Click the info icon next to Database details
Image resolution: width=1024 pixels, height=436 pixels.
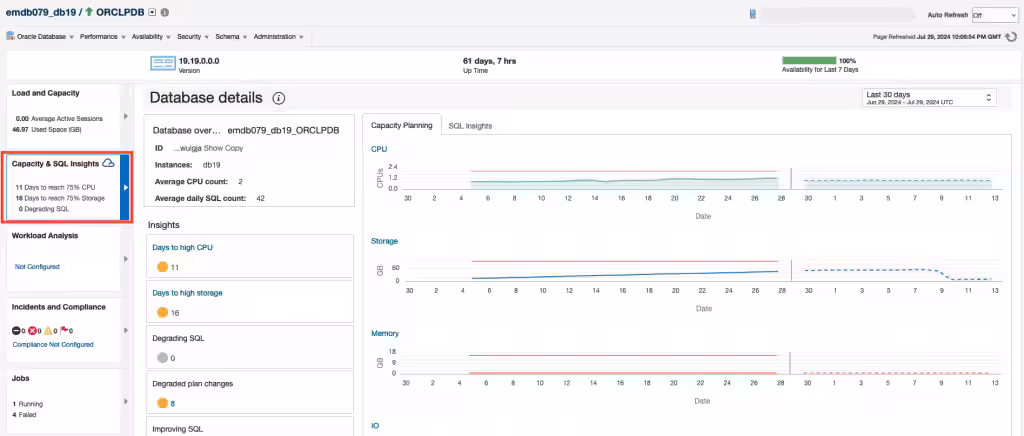click(279, 99)
